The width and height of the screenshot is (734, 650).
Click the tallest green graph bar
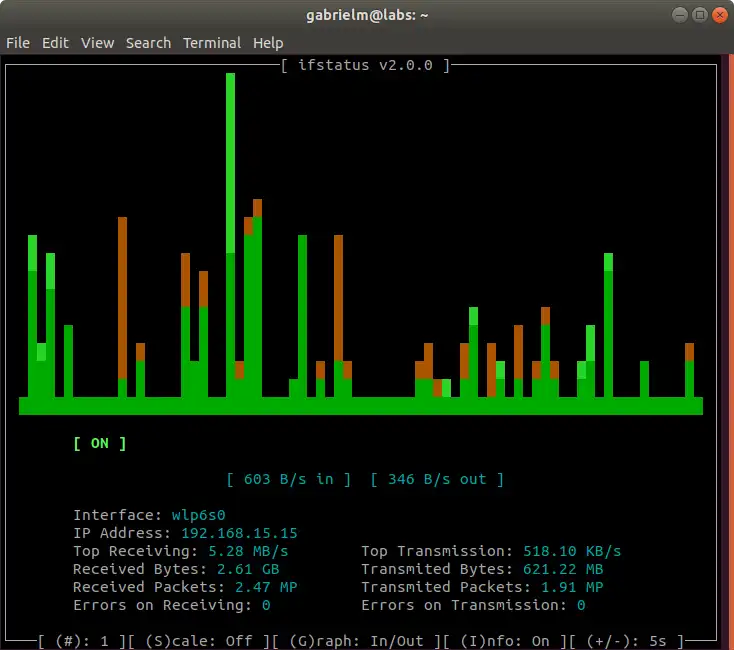coord(230,235)
